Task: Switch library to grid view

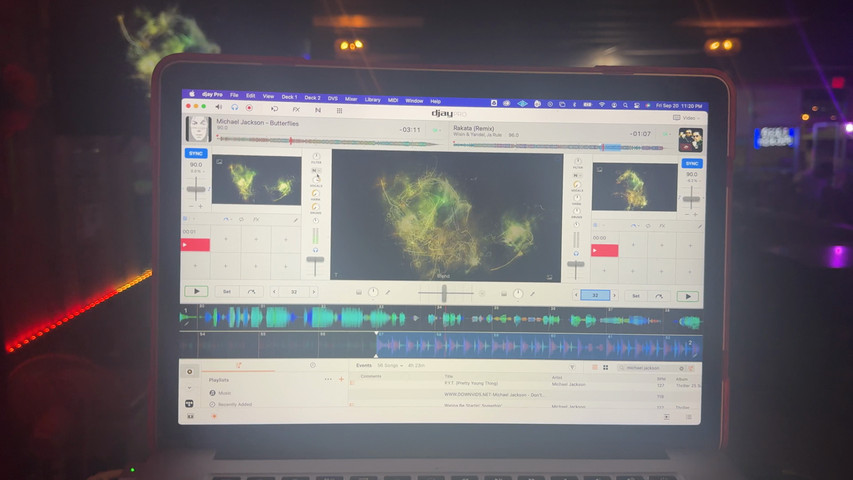Action: tap(605, 368)
